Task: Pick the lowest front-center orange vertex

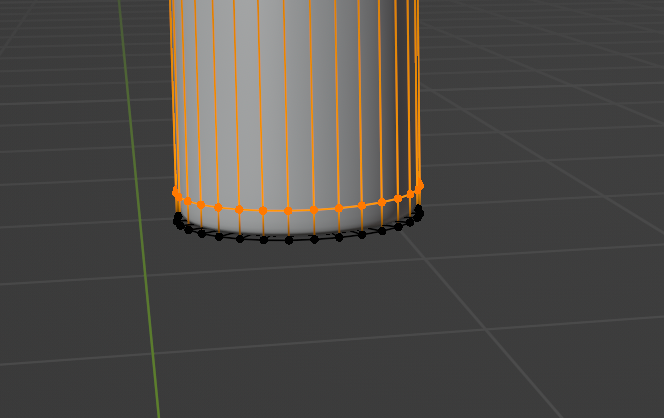Action: [287, 211]
